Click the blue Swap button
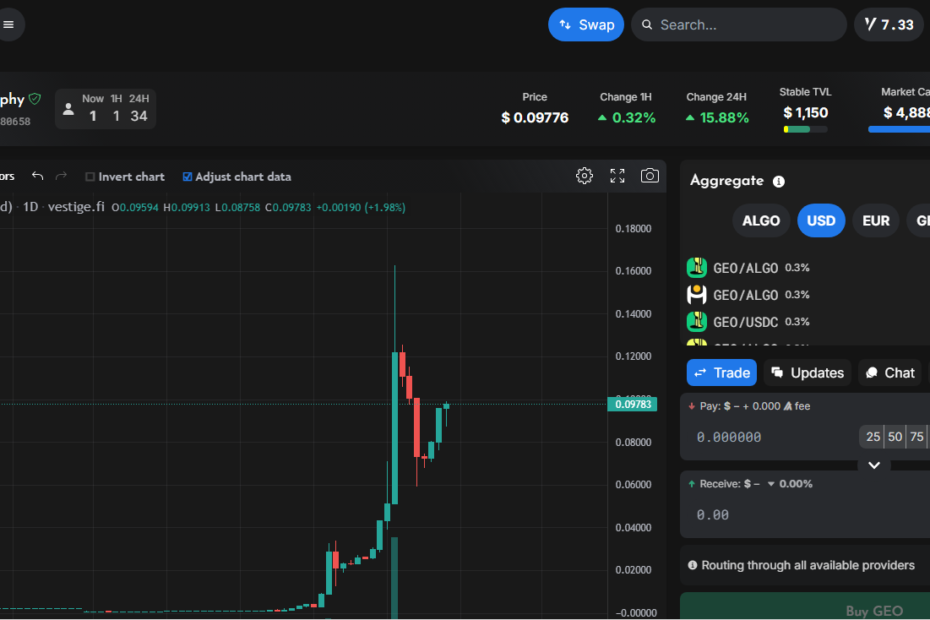 [586, 25]
